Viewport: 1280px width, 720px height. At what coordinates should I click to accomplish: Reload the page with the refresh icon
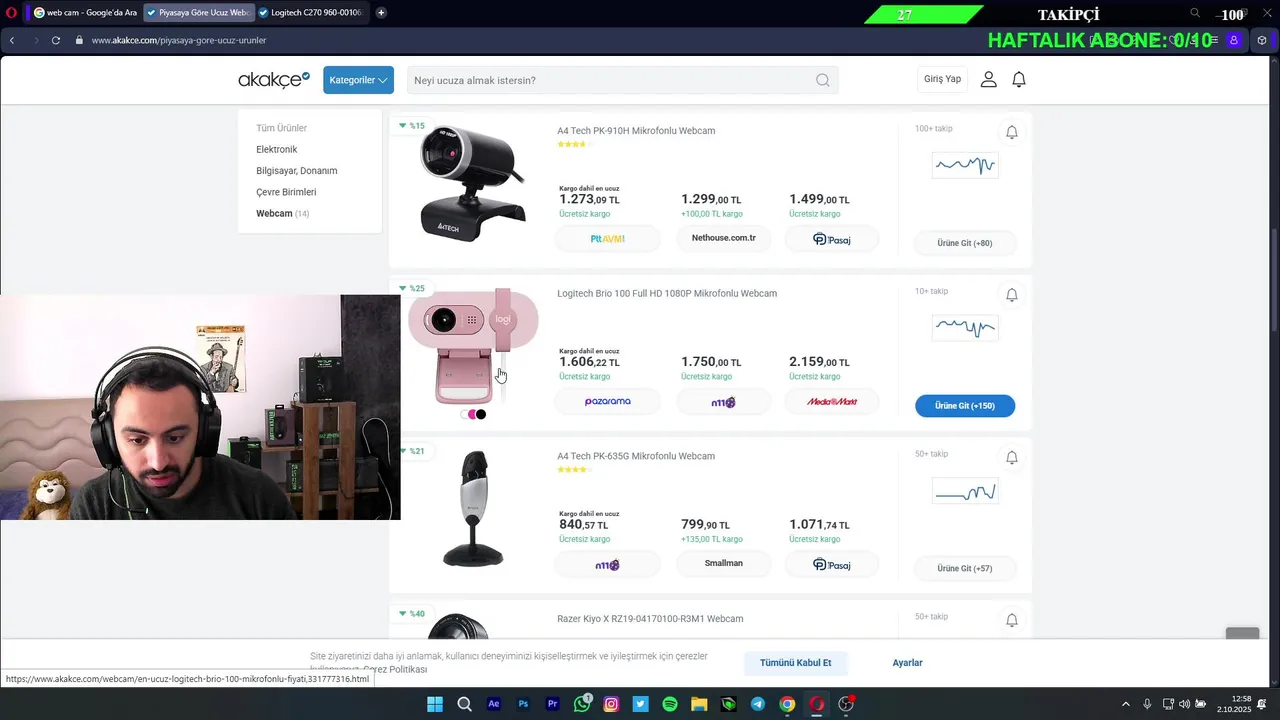56,40
